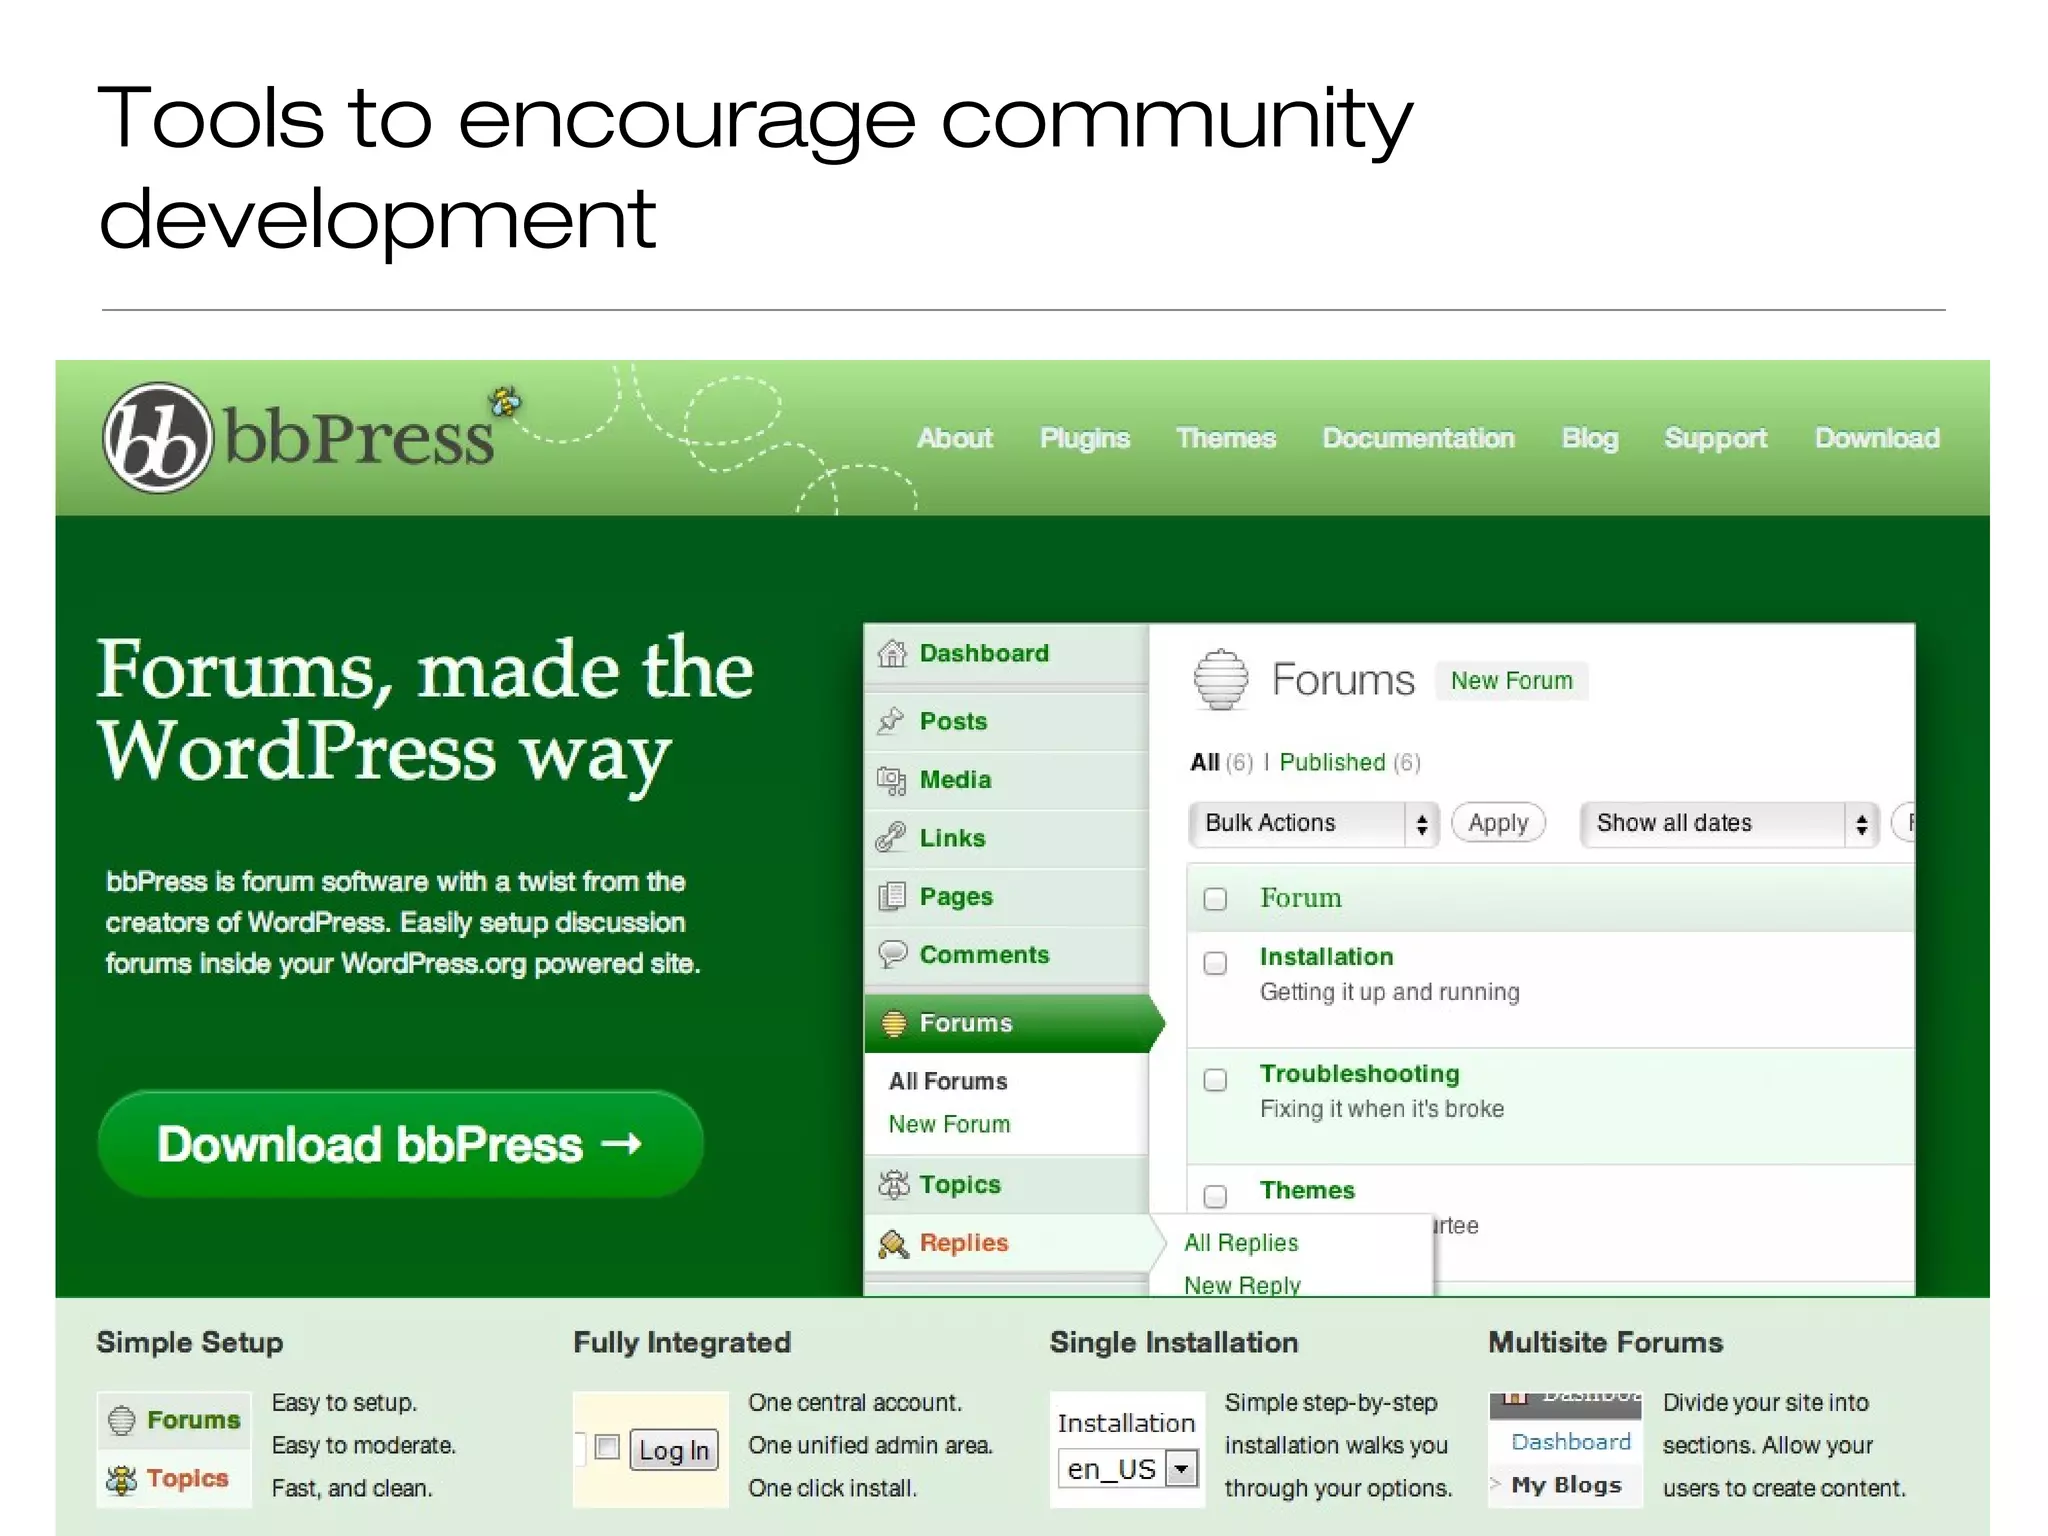
Task: Open Documentation in top navigation
Action: [1419, 438]
